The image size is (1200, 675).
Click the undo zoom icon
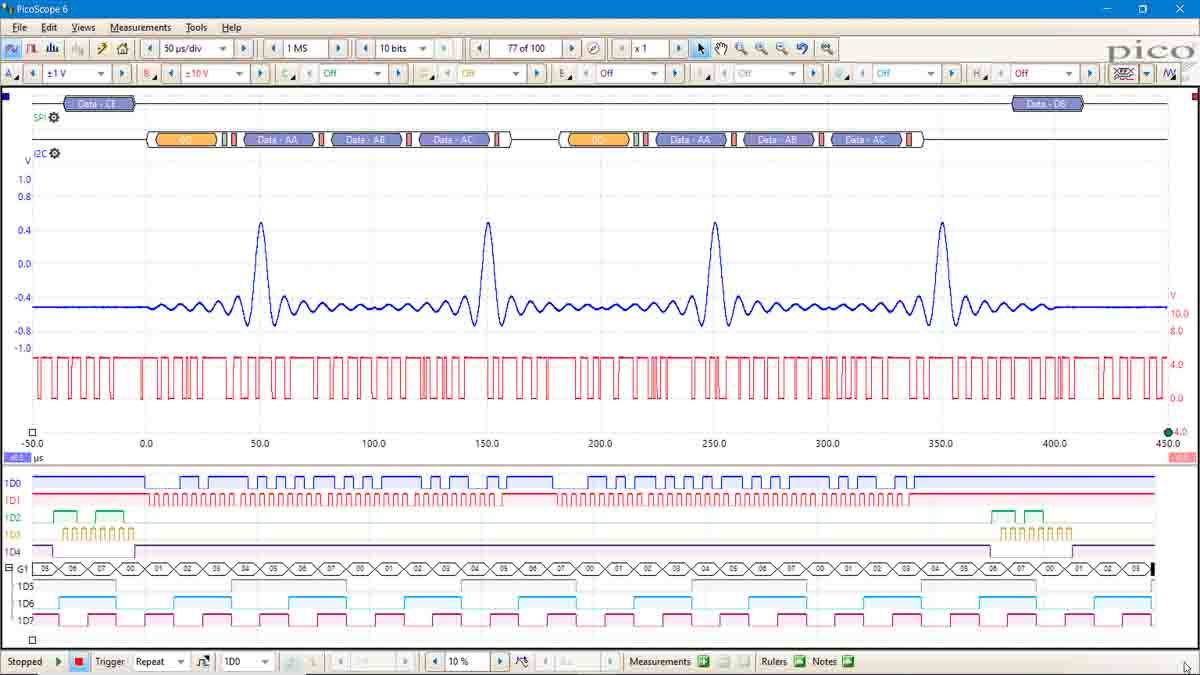pyautogui.click(x=800, y=47)
